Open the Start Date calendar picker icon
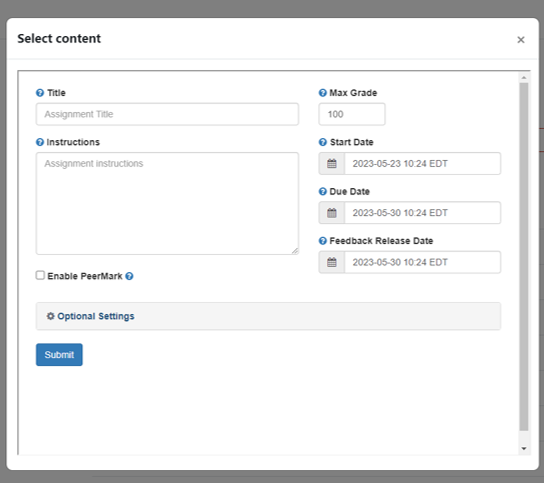The image size is (544, 483). pyautogui.click(x=332, y=163)
